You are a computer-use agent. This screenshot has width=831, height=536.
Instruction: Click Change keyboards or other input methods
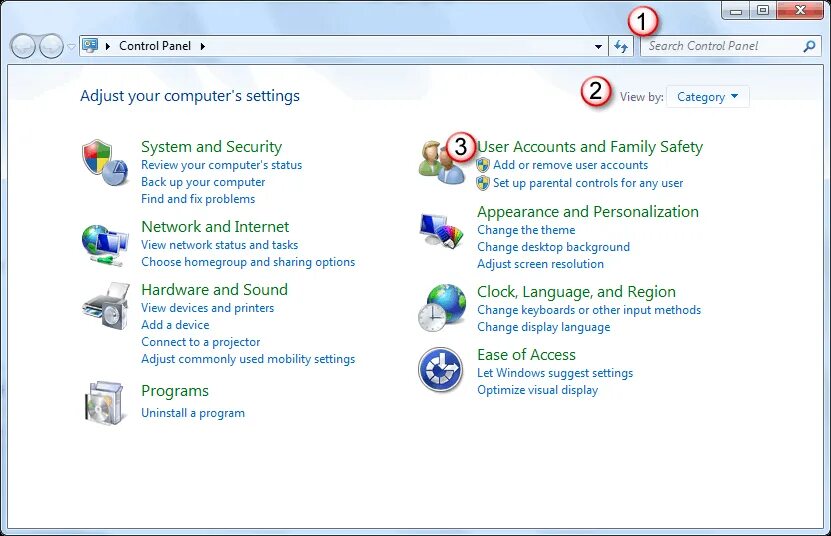(x=589, y=310)
